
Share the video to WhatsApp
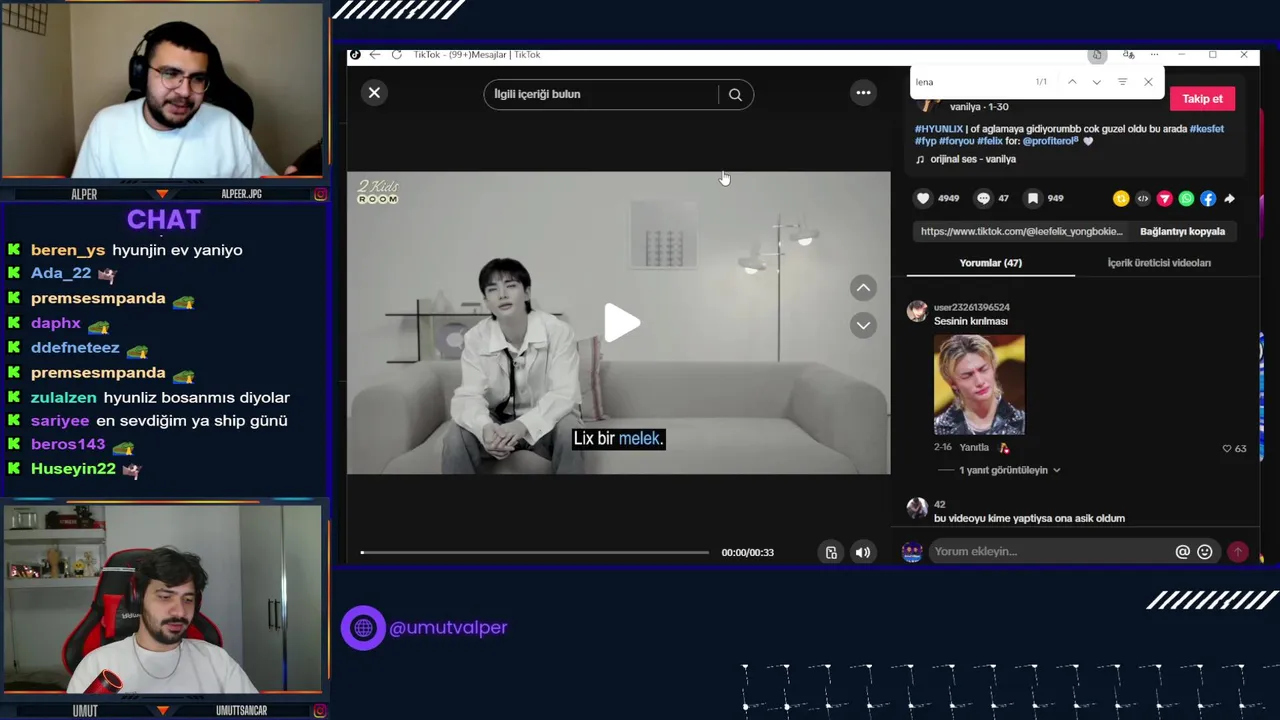(1186, 199)
